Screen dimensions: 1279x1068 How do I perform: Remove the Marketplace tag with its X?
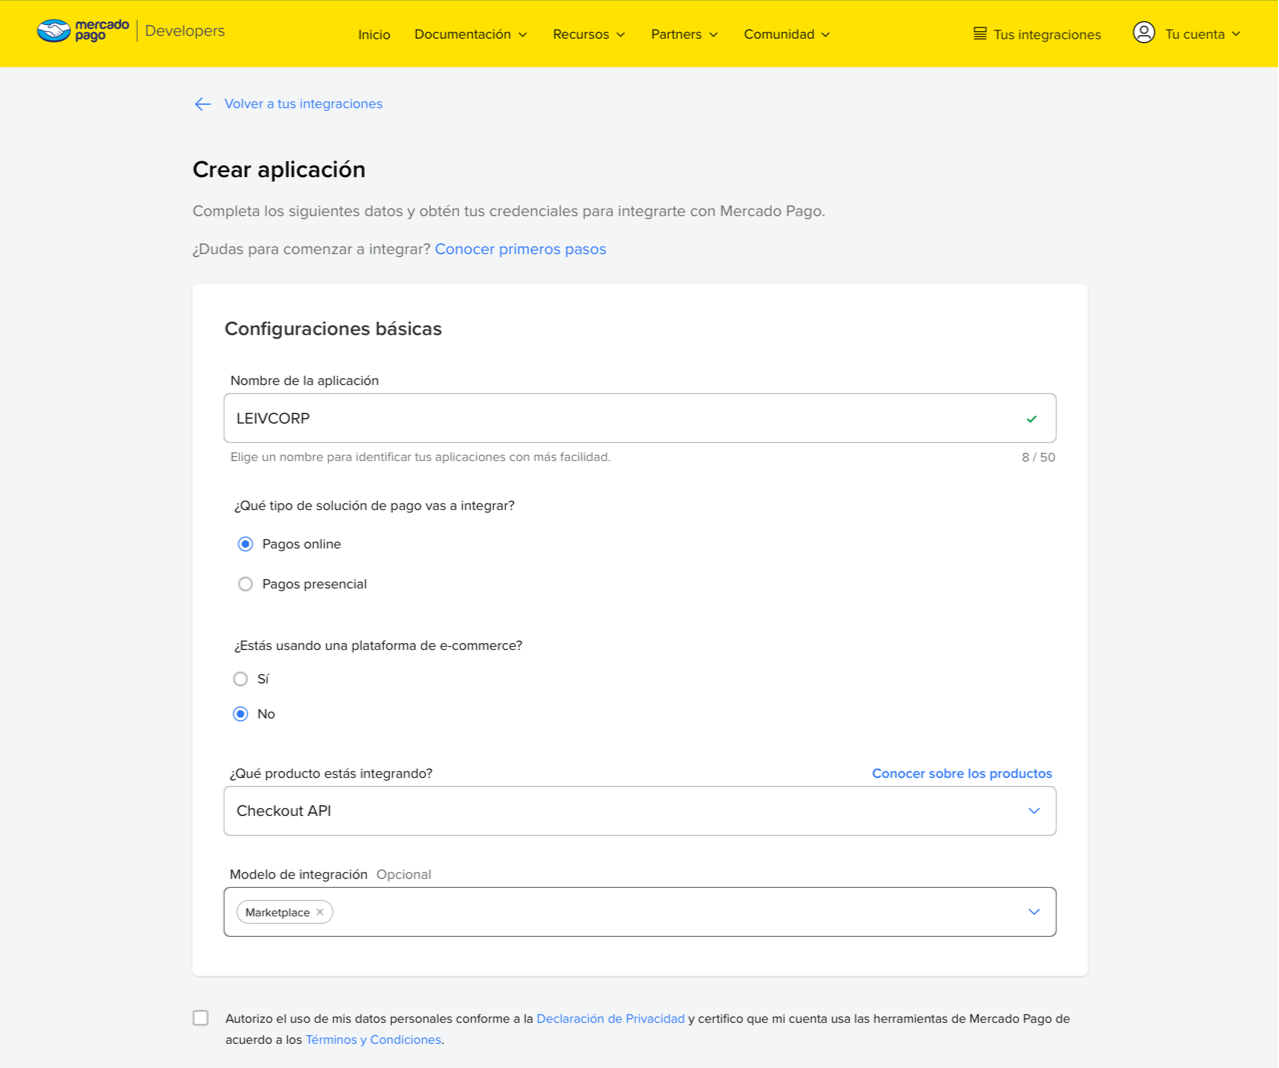320,912
